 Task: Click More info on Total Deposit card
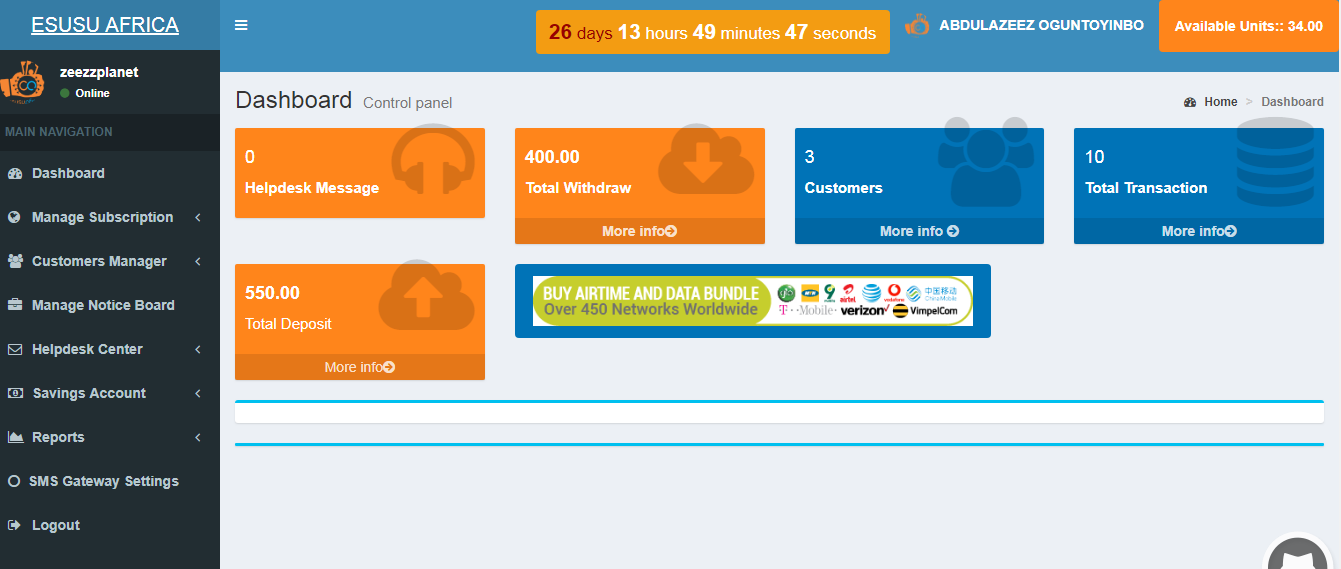click(x=360, y=367)
